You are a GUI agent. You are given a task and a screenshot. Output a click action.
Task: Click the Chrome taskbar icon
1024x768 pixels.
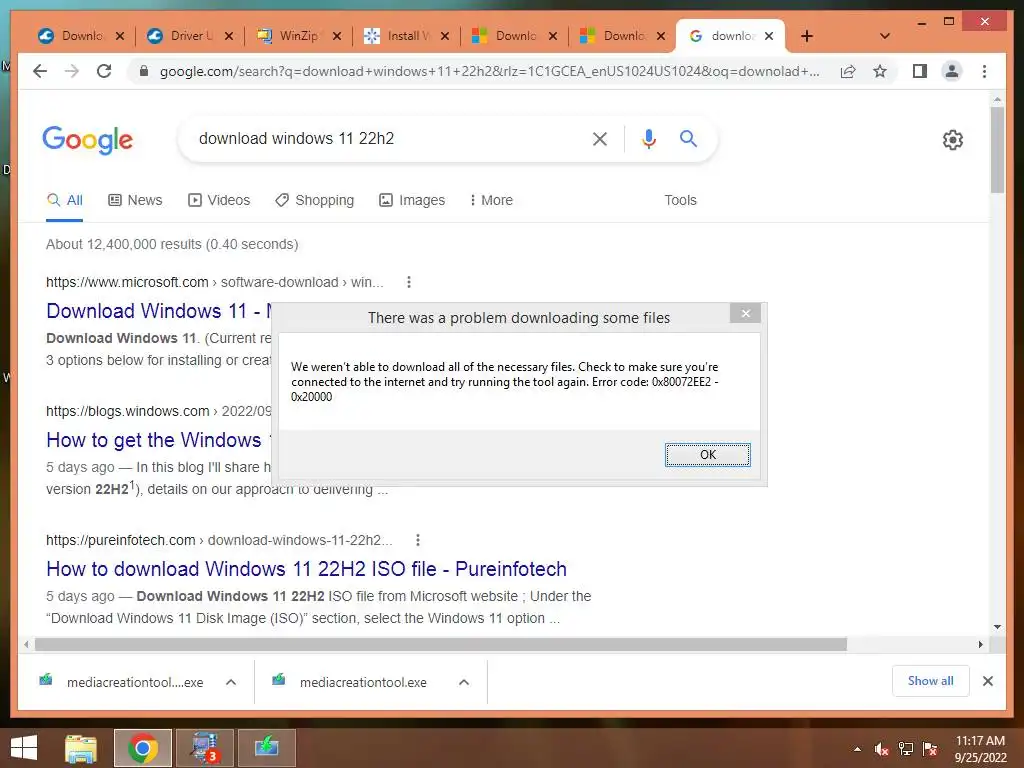[x=143, y=748]
